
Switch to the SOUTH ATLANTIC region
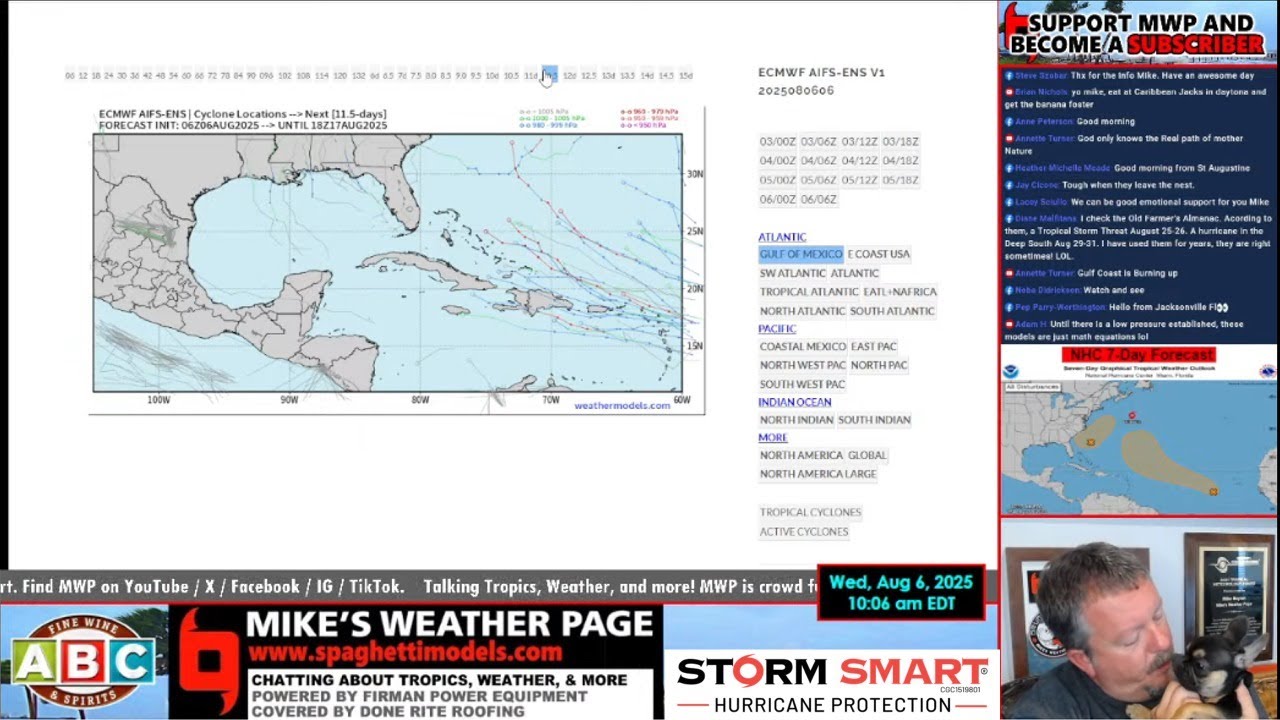pos(892,311)
